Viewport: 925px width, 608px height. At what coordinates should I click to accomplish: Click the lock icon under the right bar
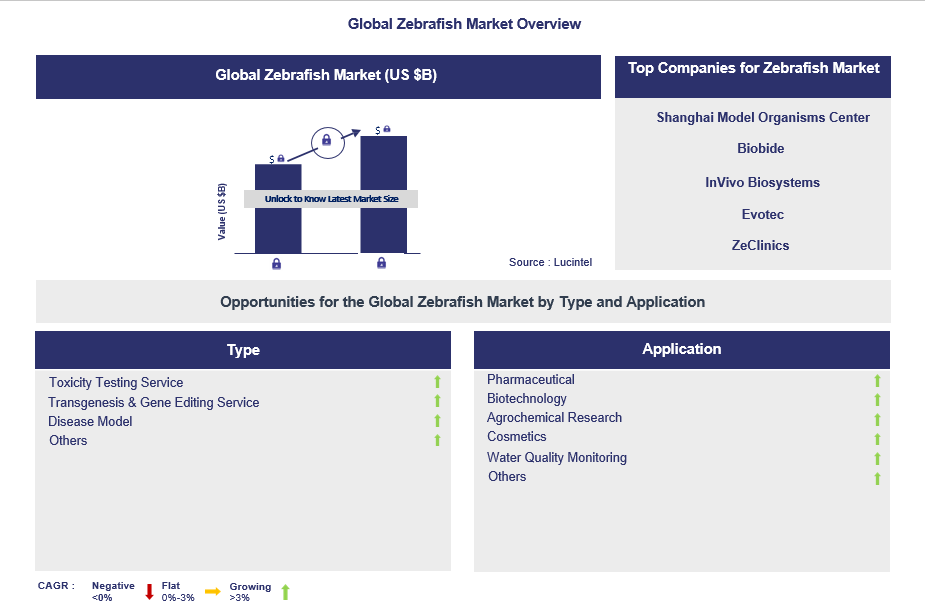(381, 264)
